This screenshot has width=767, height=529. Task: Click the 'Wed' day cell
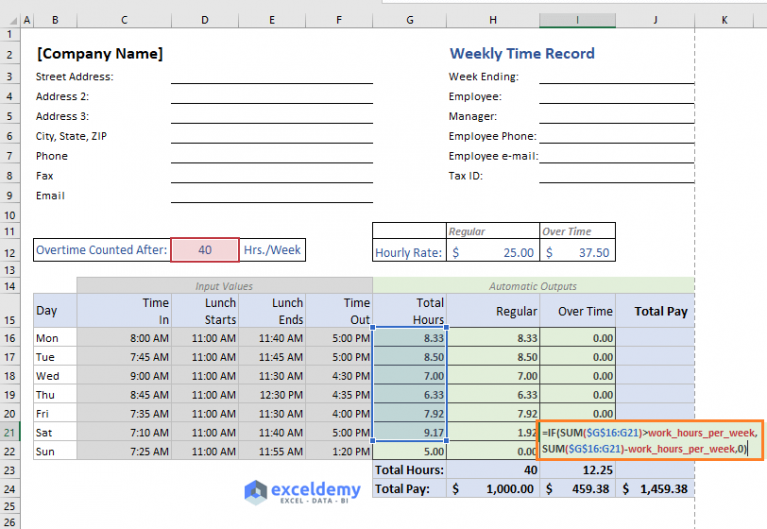pyautogui.click(x=55, y=376)
